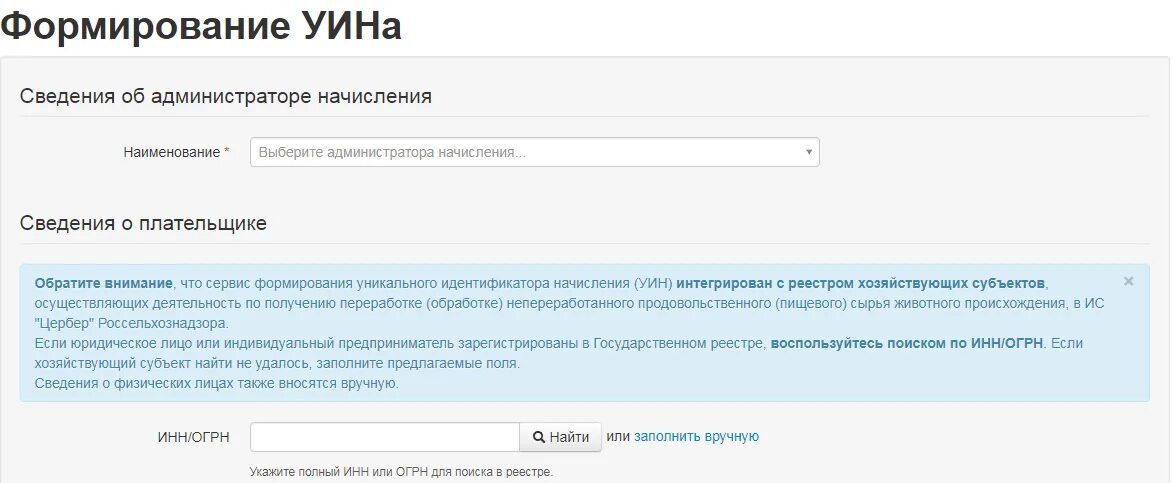Focus the ИНН/ОГРН search input
1172x483 pixels.
[x=385, y=437]
